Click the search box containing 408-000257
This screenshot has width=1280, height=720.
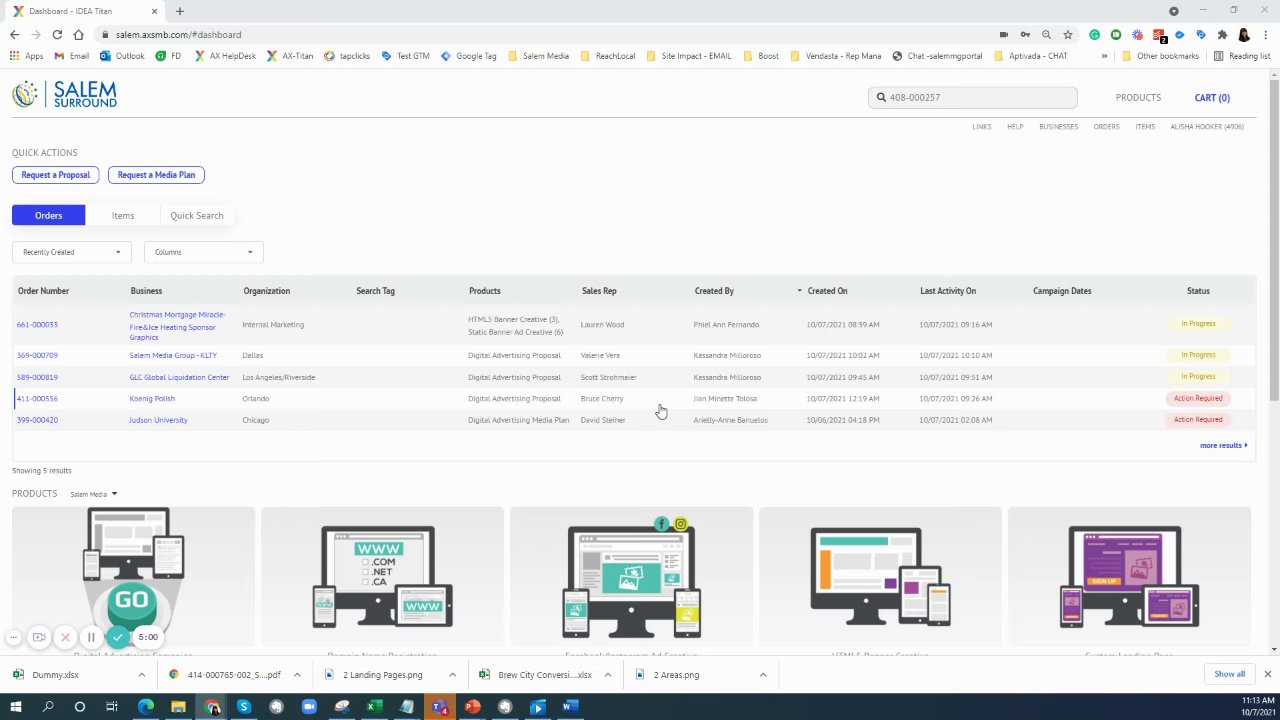coord(972,97)
